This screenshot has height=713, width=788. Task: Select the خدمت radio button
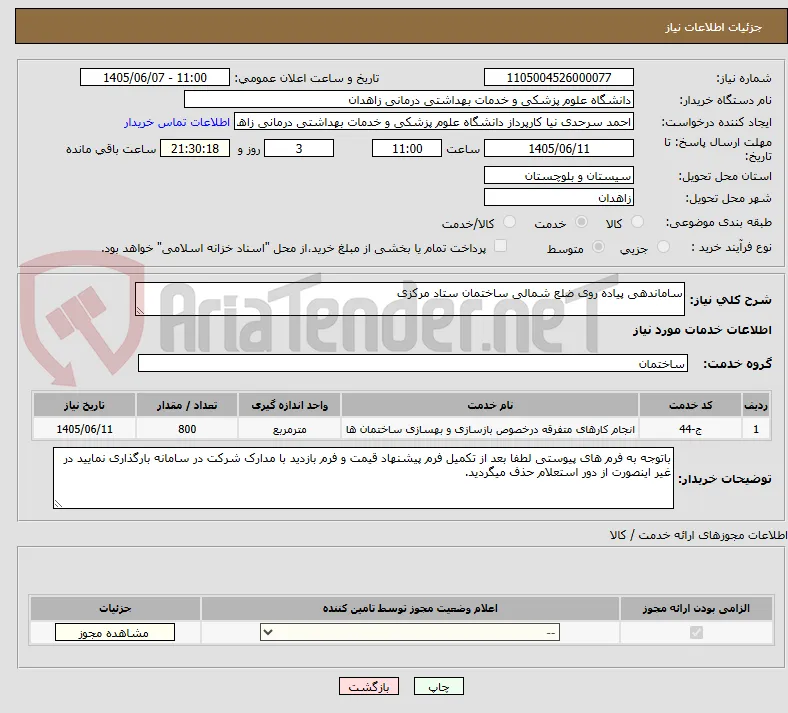581,222
